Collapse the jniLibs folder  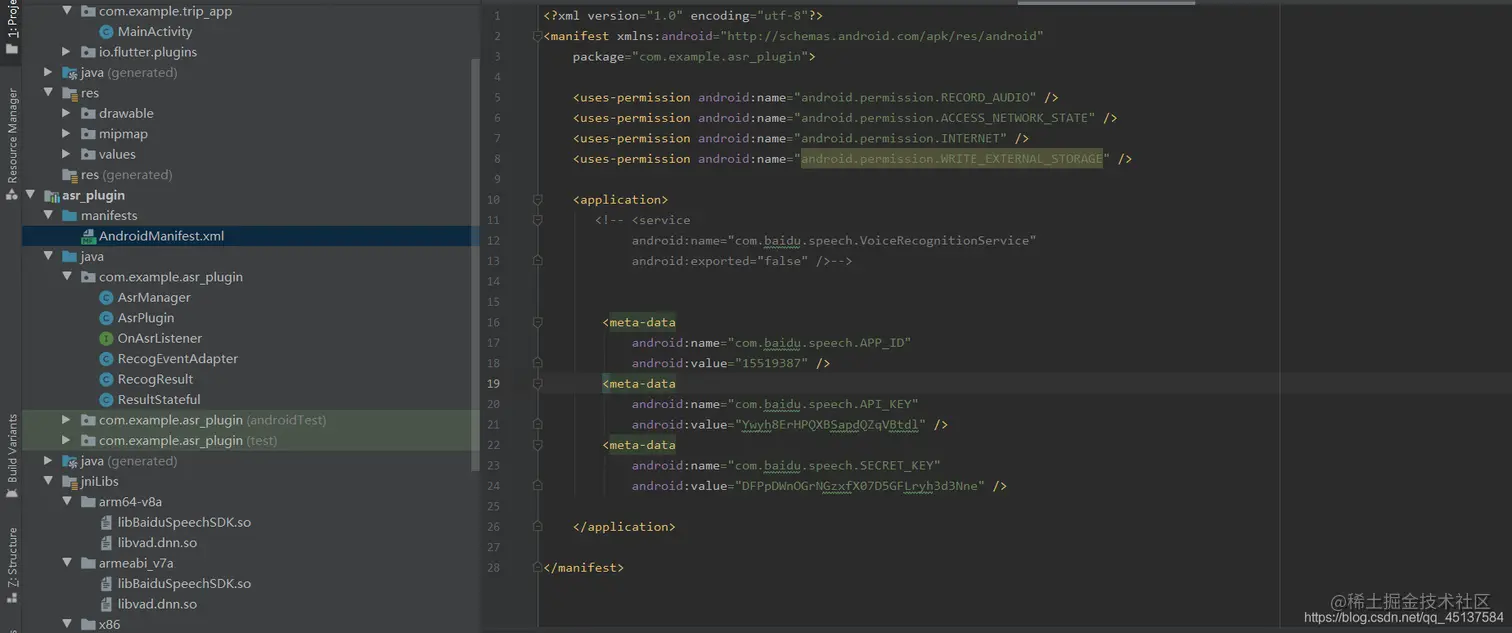coord(48,481)
